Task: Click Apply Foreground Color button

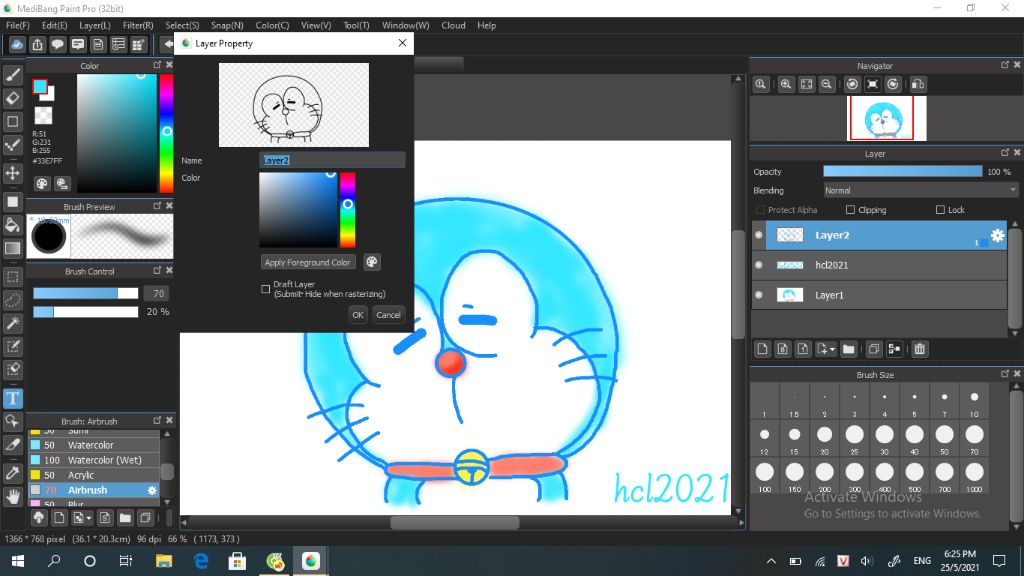Action: click(308, 262)
